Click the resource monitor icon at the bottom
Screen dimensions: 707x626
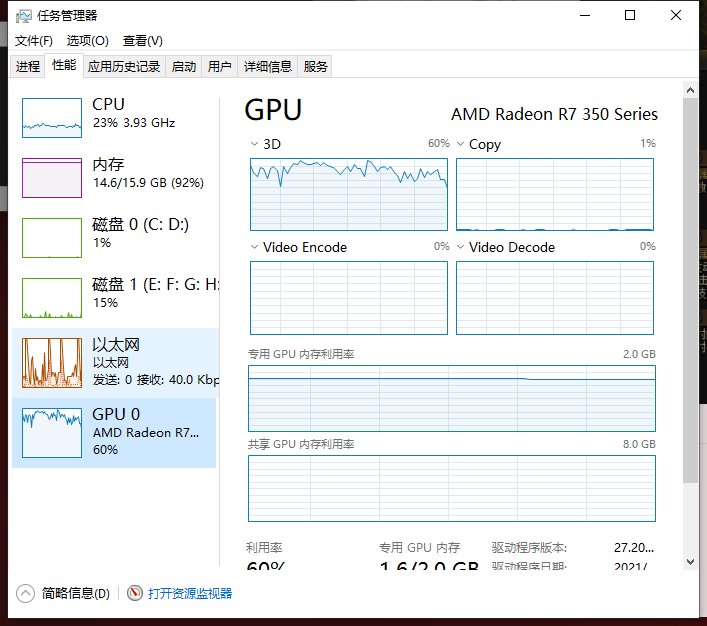click(x=134, y=593)
